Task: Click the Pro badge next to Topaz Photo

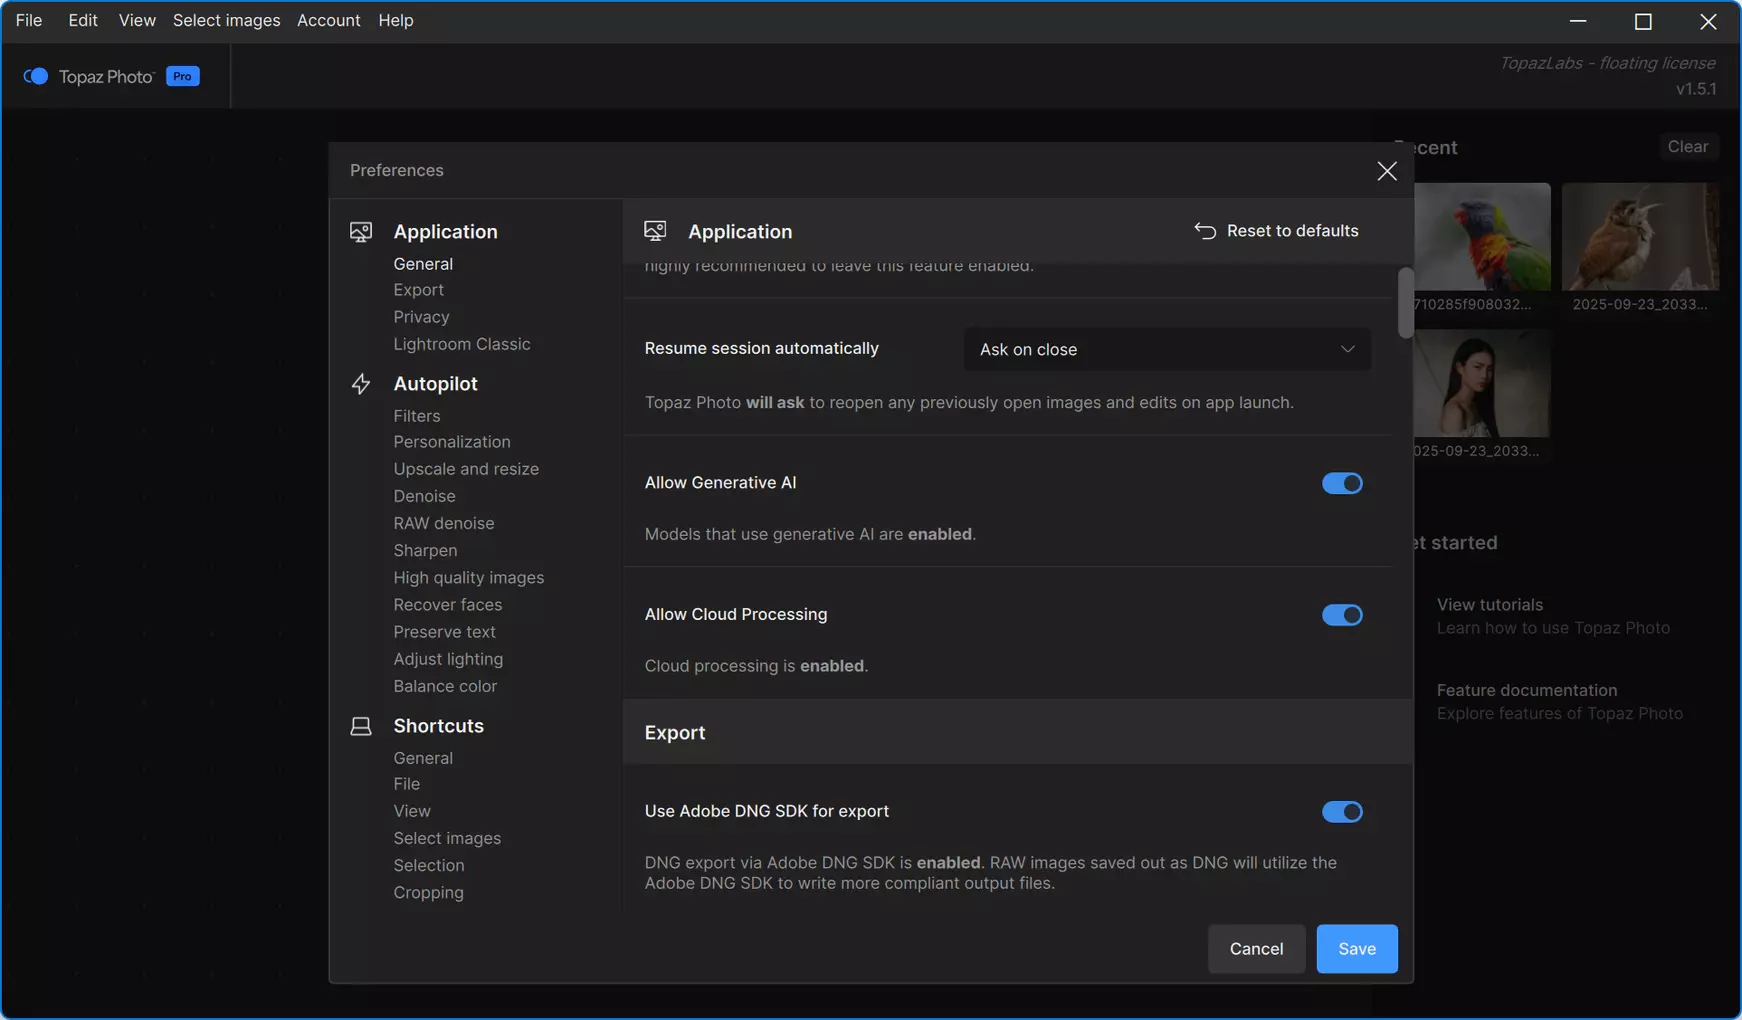Action: [183, 76]
